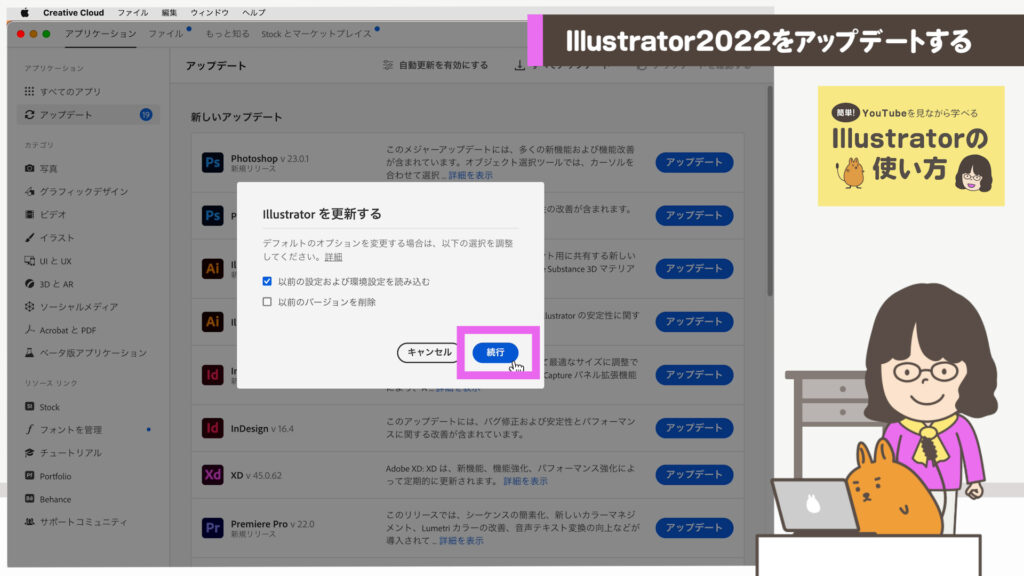Open the ヘルプ menu
This screenshot has width=1024, height=576.
(253, 12)
